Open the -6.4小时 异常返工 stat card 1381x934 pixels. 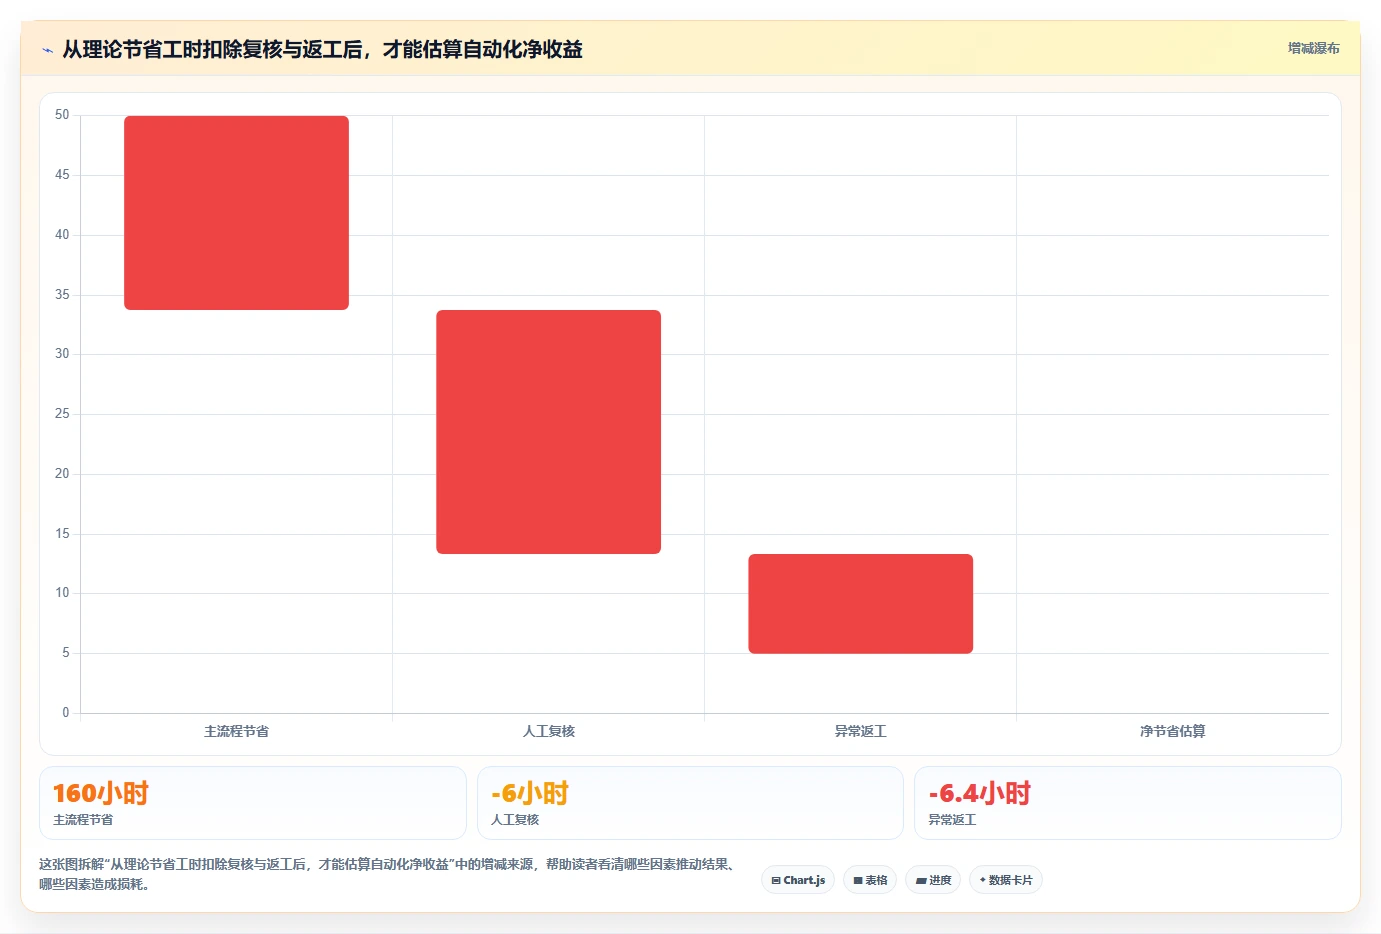[1128, 803]
